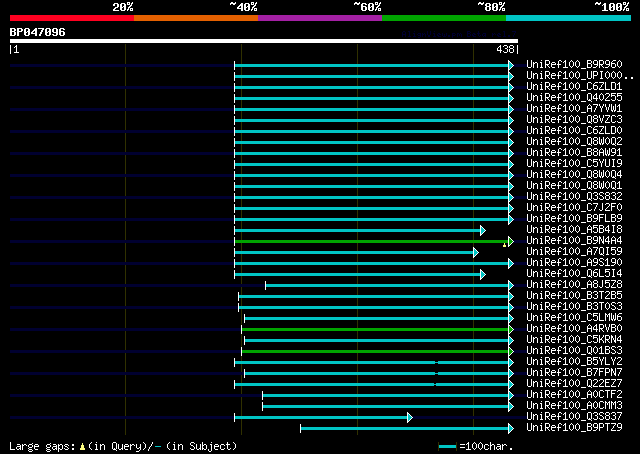Select the UniRef100_Q01BS3 label

click(x=574, y=351)
